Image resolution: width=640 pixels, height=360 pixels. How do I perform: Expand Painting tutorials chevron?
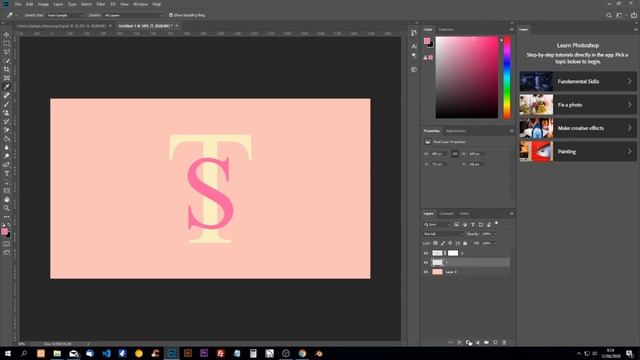629,151
